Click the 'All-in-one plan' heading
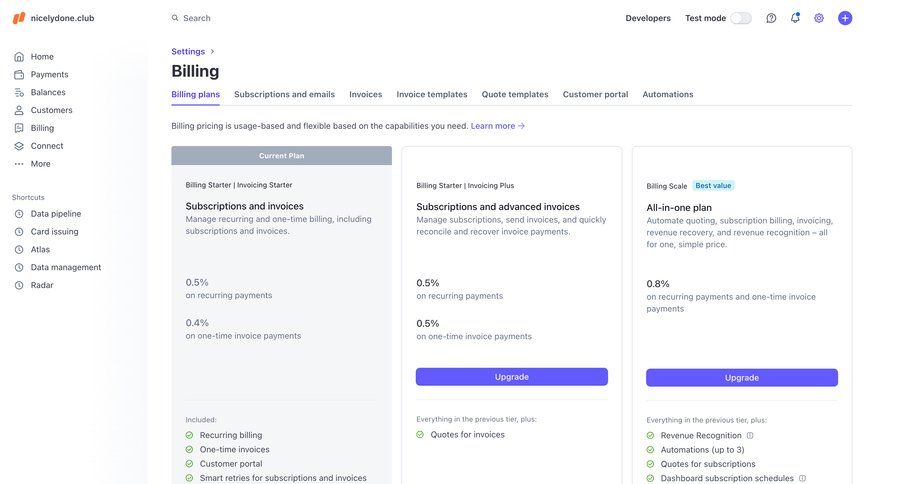Viewport: 900px width, 484px height. tap(679, 207)
